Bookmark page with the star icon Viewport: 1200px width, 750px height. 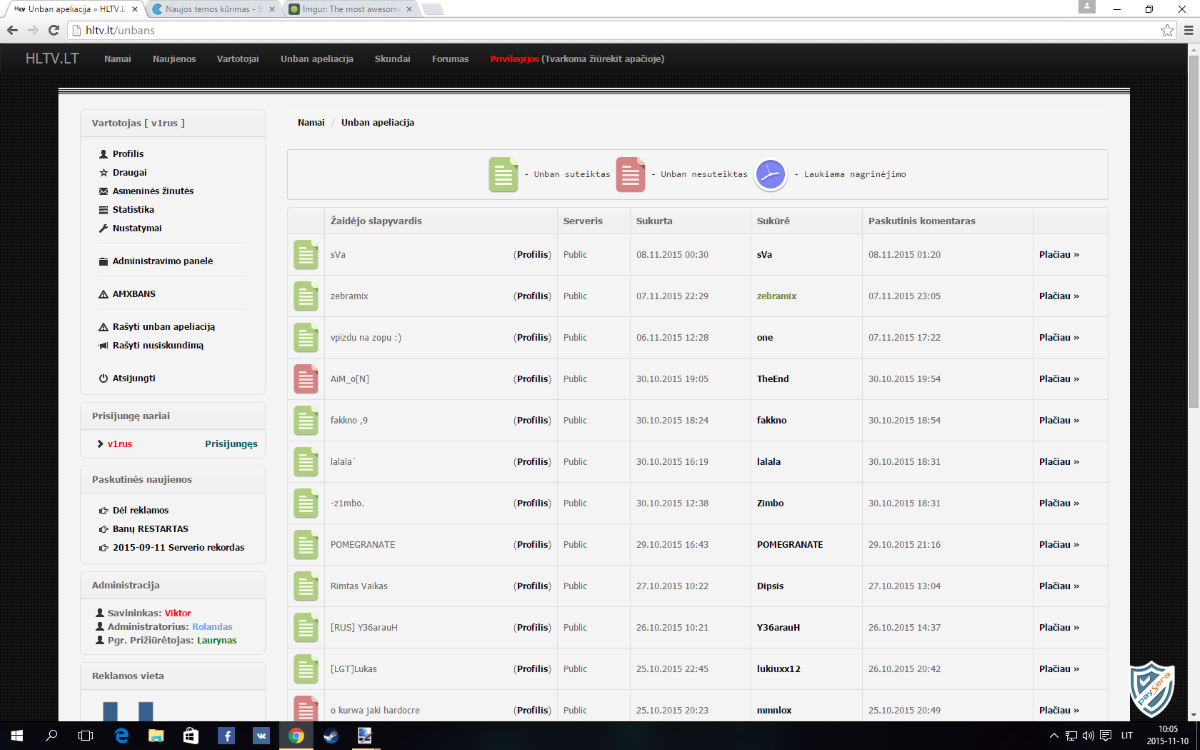point(1166,30)
